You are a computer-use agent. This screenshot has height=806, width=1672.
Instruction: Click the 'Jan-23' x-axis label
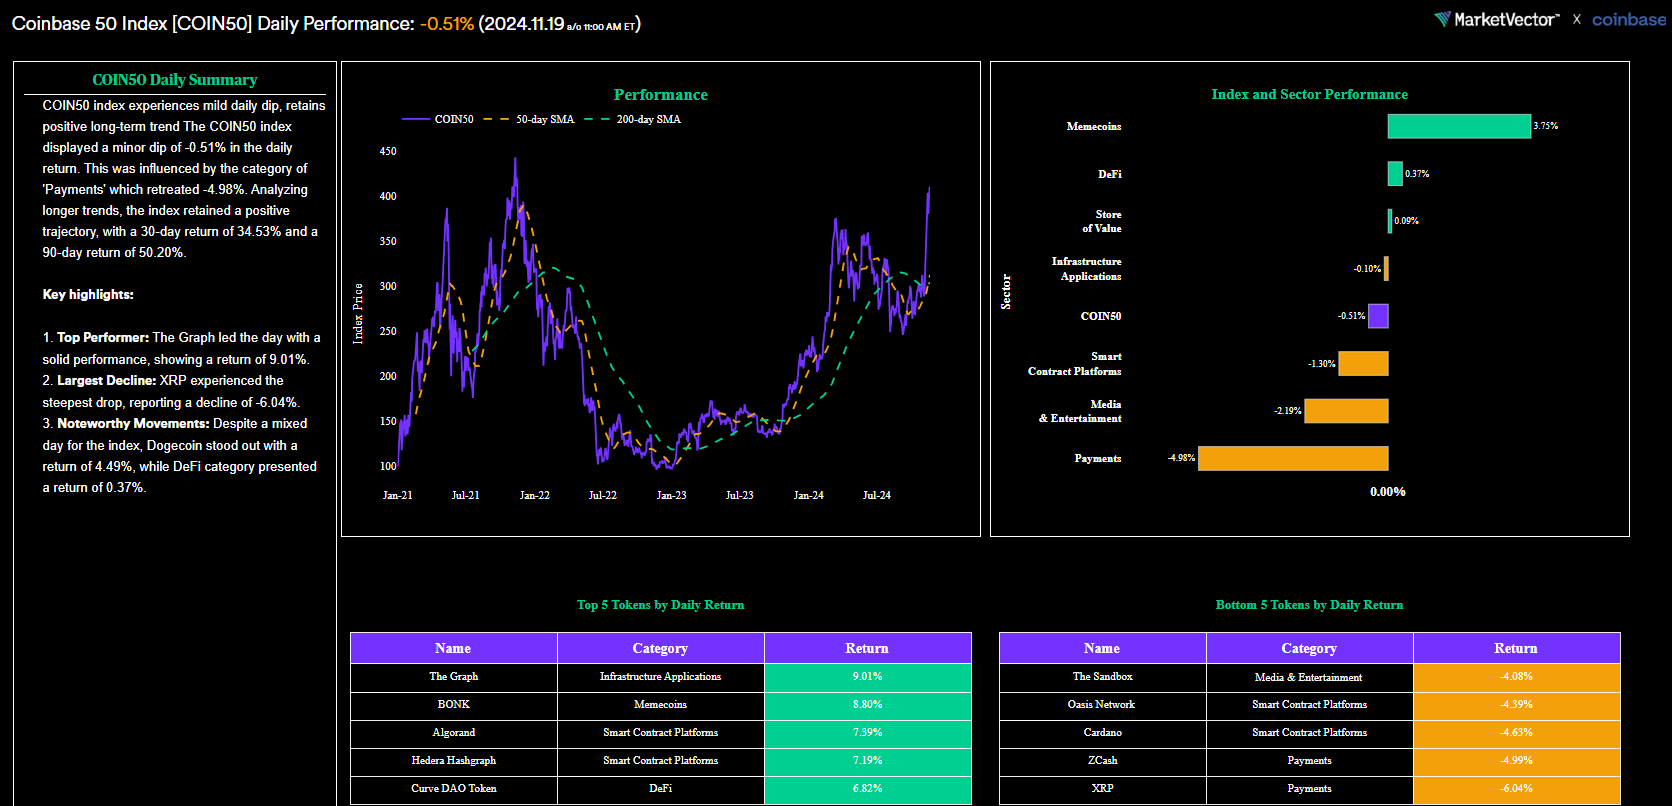(672, 495)
